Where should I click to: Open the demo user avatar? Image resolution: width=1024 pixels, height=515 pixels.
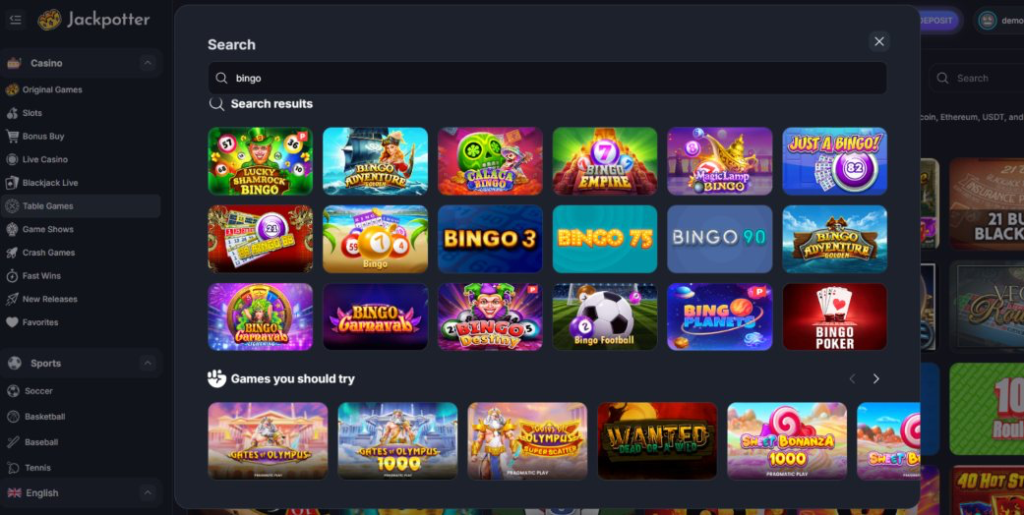click(x=987, y=21)
